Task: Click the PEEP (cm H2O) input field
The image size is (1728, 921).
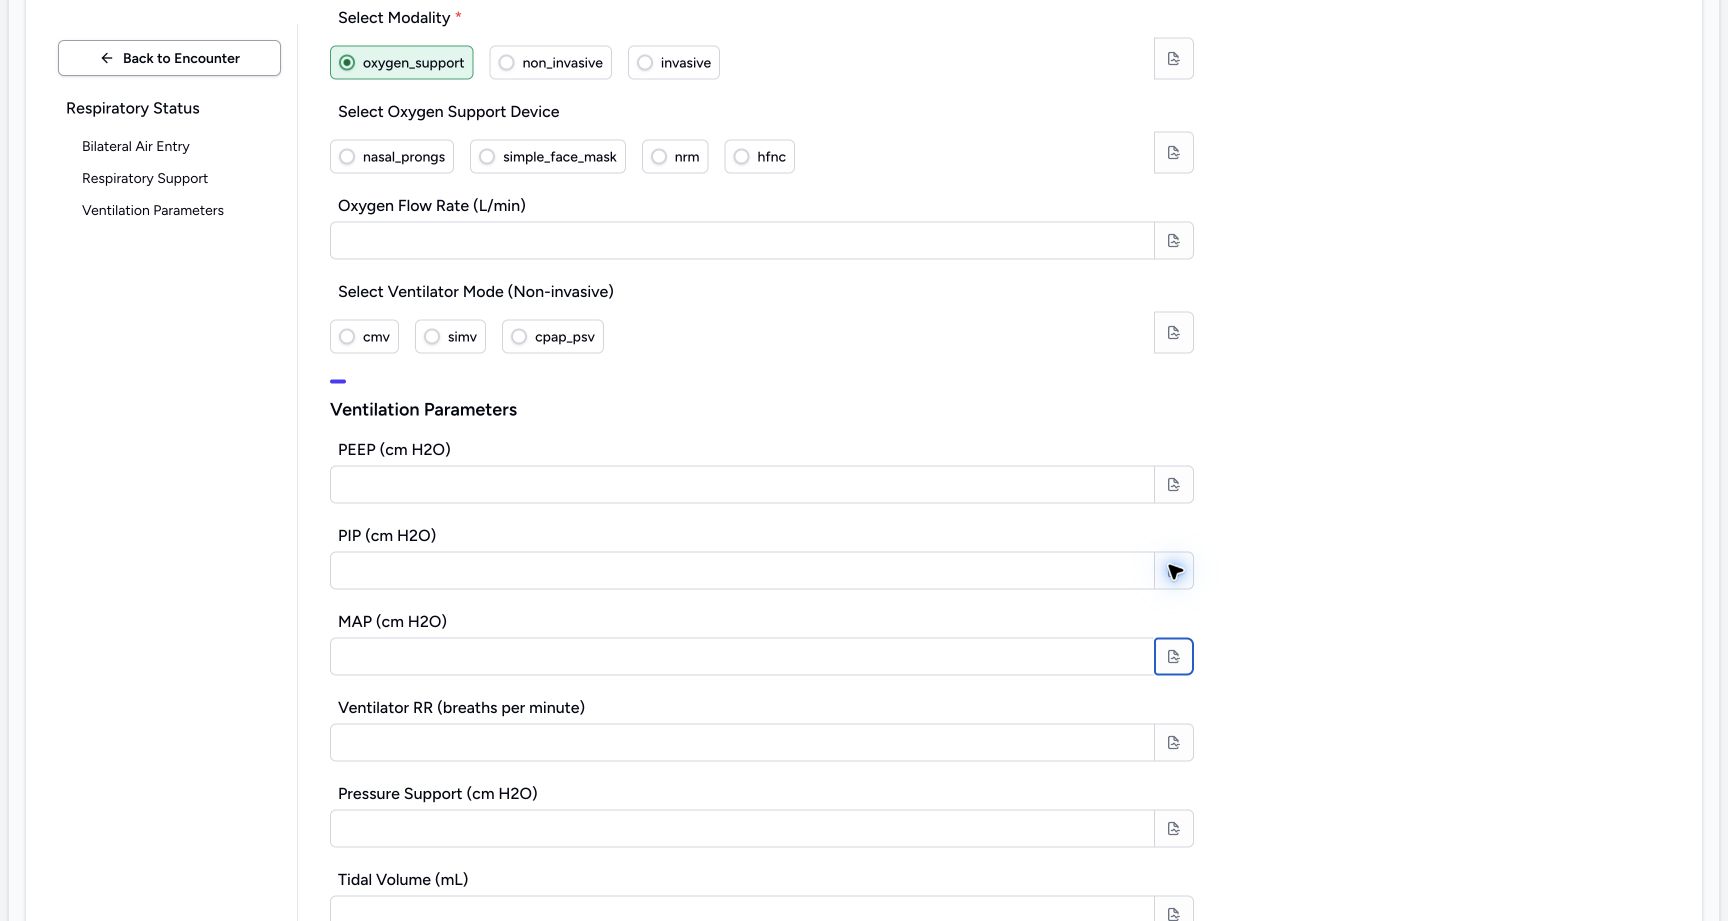Action: [x=742, y=485]
